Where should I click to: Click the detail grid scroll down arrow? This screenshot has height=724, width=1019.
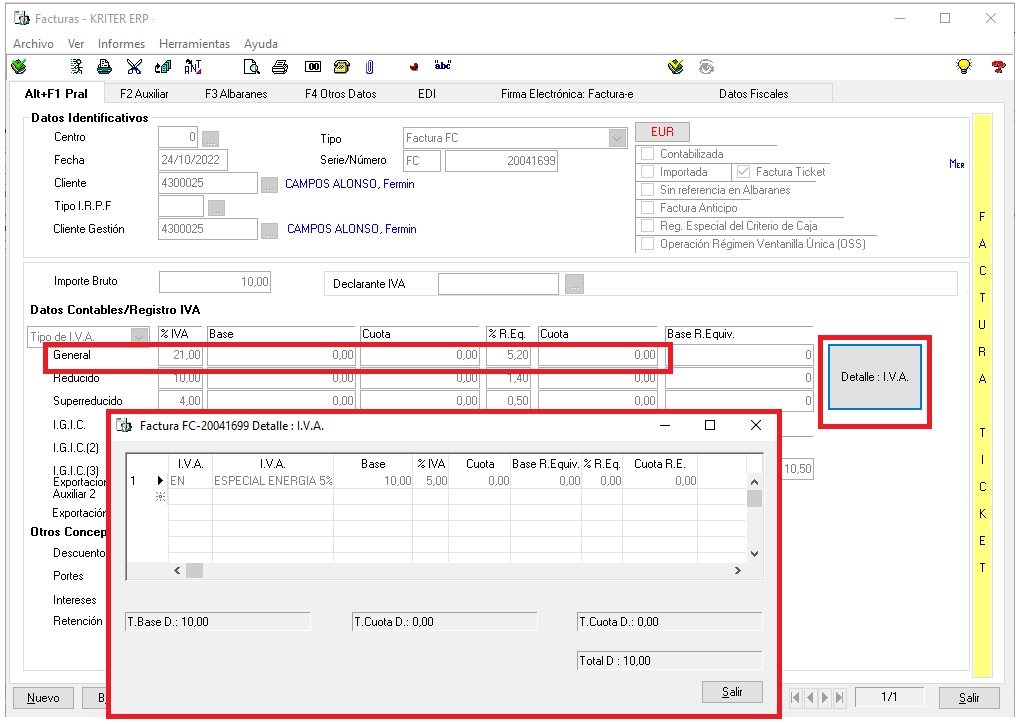(x=754, y=554)
